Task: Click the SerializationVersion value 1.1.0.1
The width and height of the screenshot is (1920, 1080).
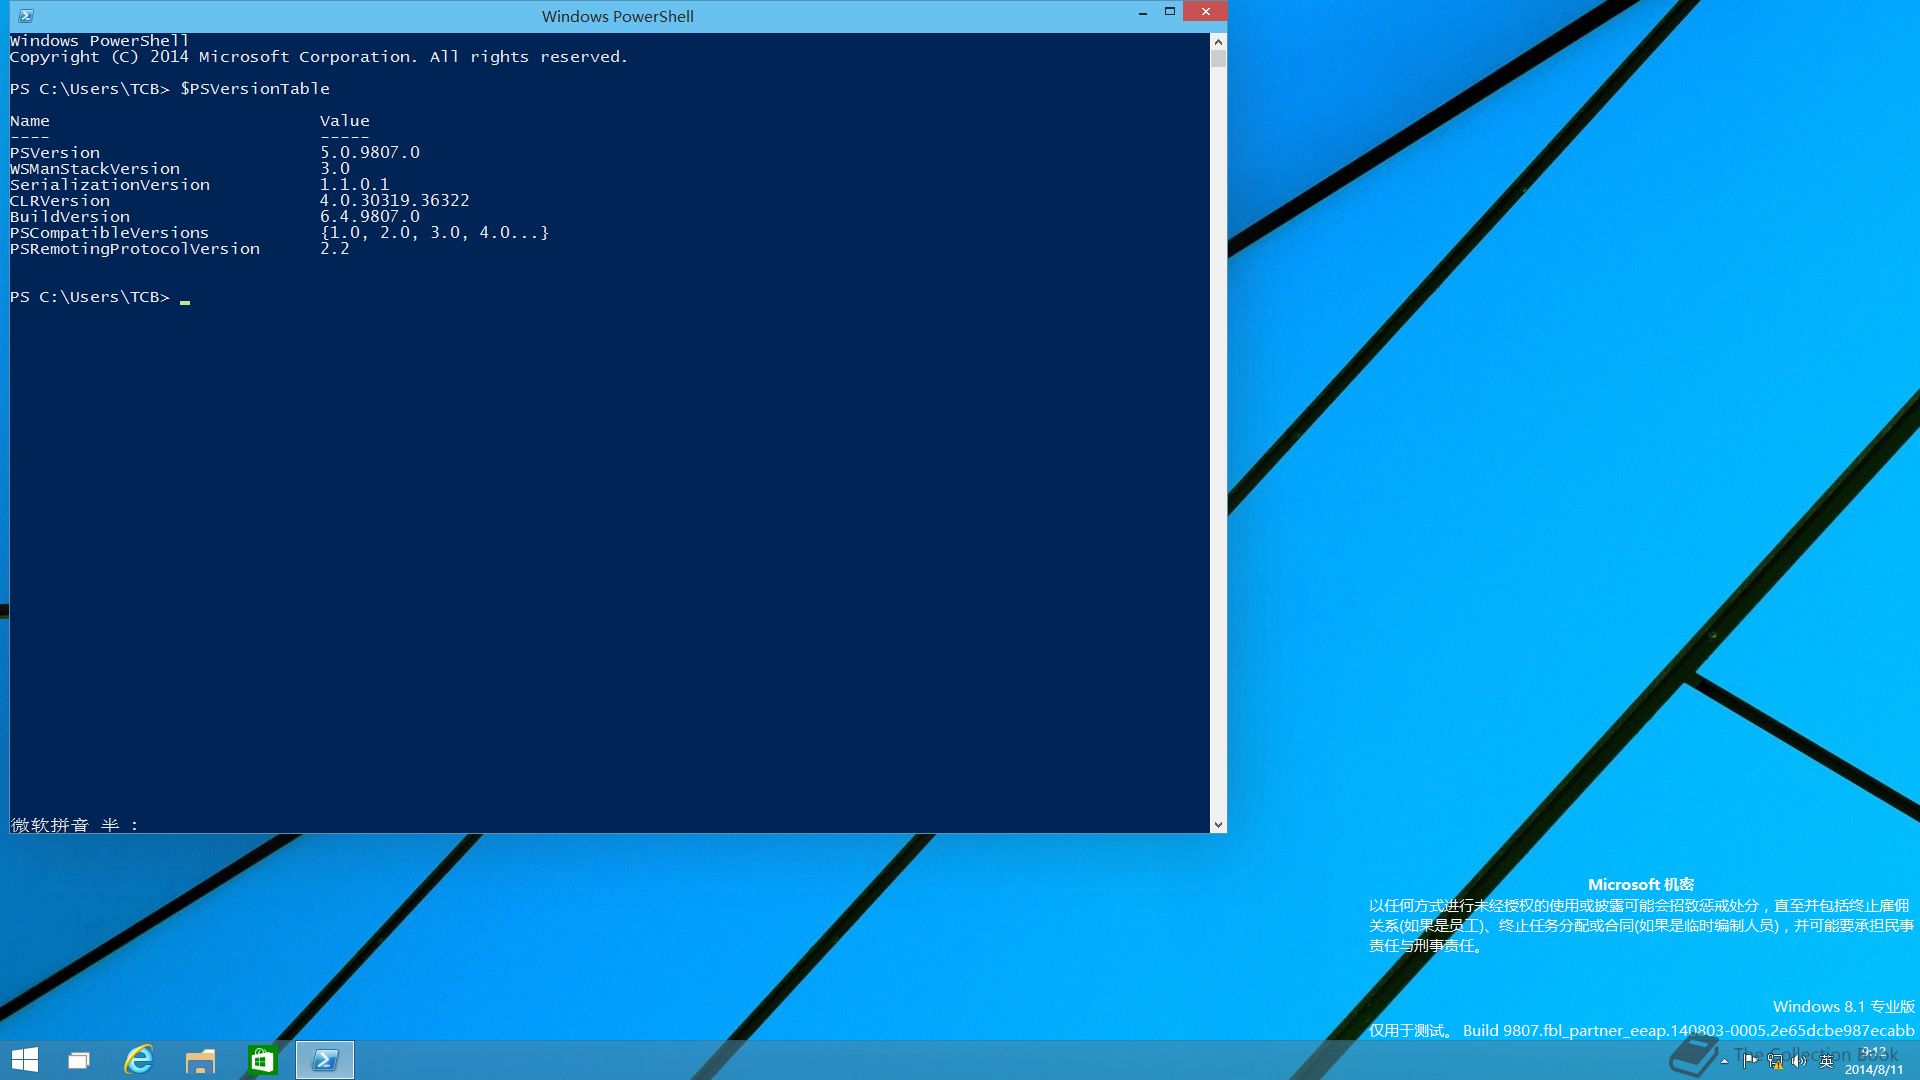Action: click(x=355, y=185)
